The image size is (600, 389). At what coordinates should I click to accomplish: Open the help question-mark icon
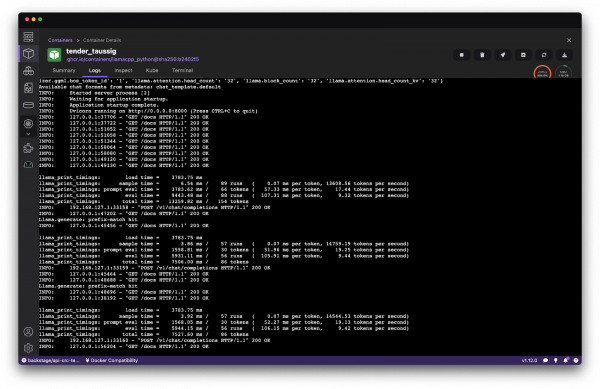576,360
